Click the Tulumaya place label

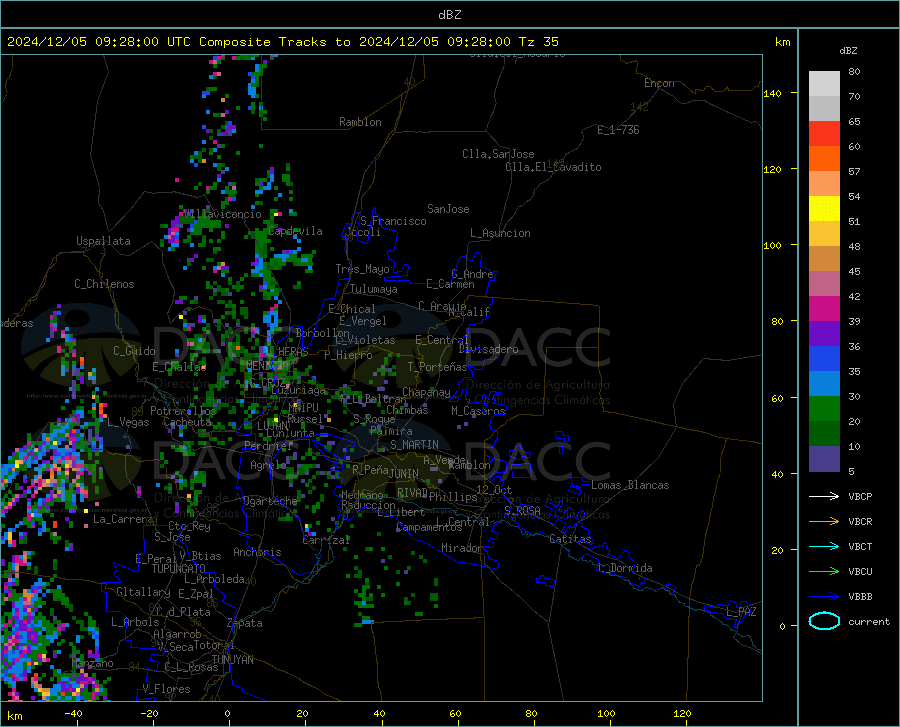(374, 289)
